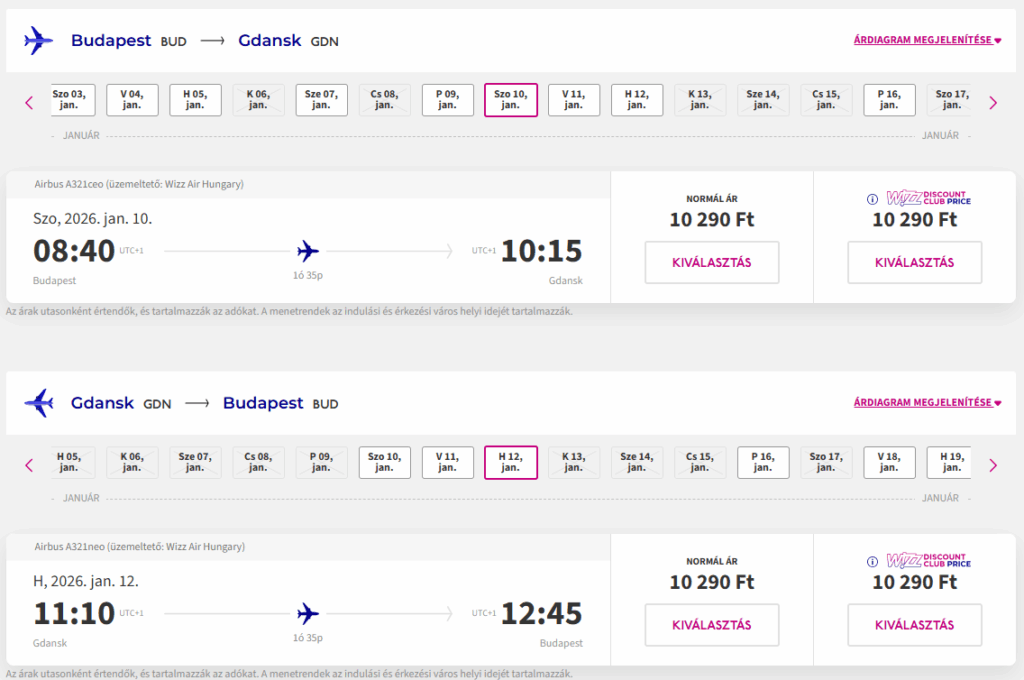This screenshot has width=1024, height=680.
Task: Go to previous return dates arrow
Action: (29, 465)
